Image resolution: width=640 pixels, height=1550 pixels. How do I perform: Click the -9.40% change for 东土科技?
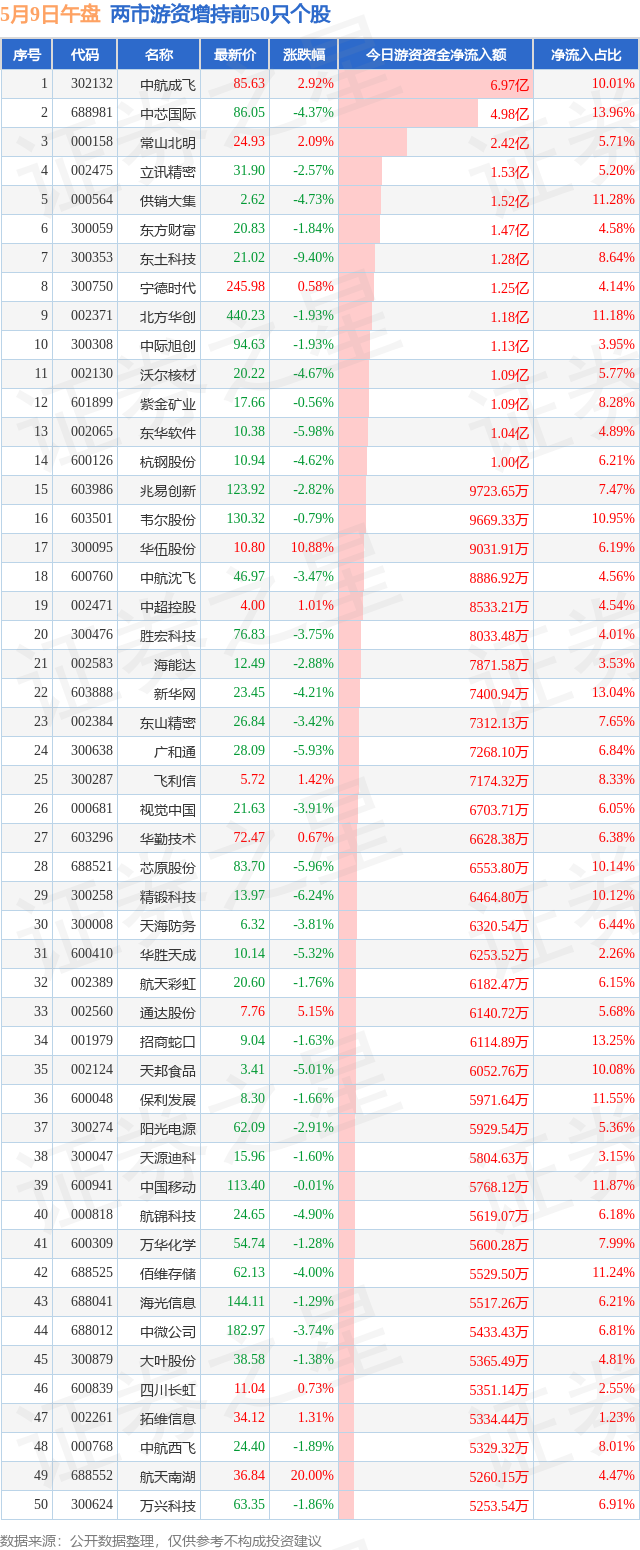pyautogui.click(x=314, y=258)
